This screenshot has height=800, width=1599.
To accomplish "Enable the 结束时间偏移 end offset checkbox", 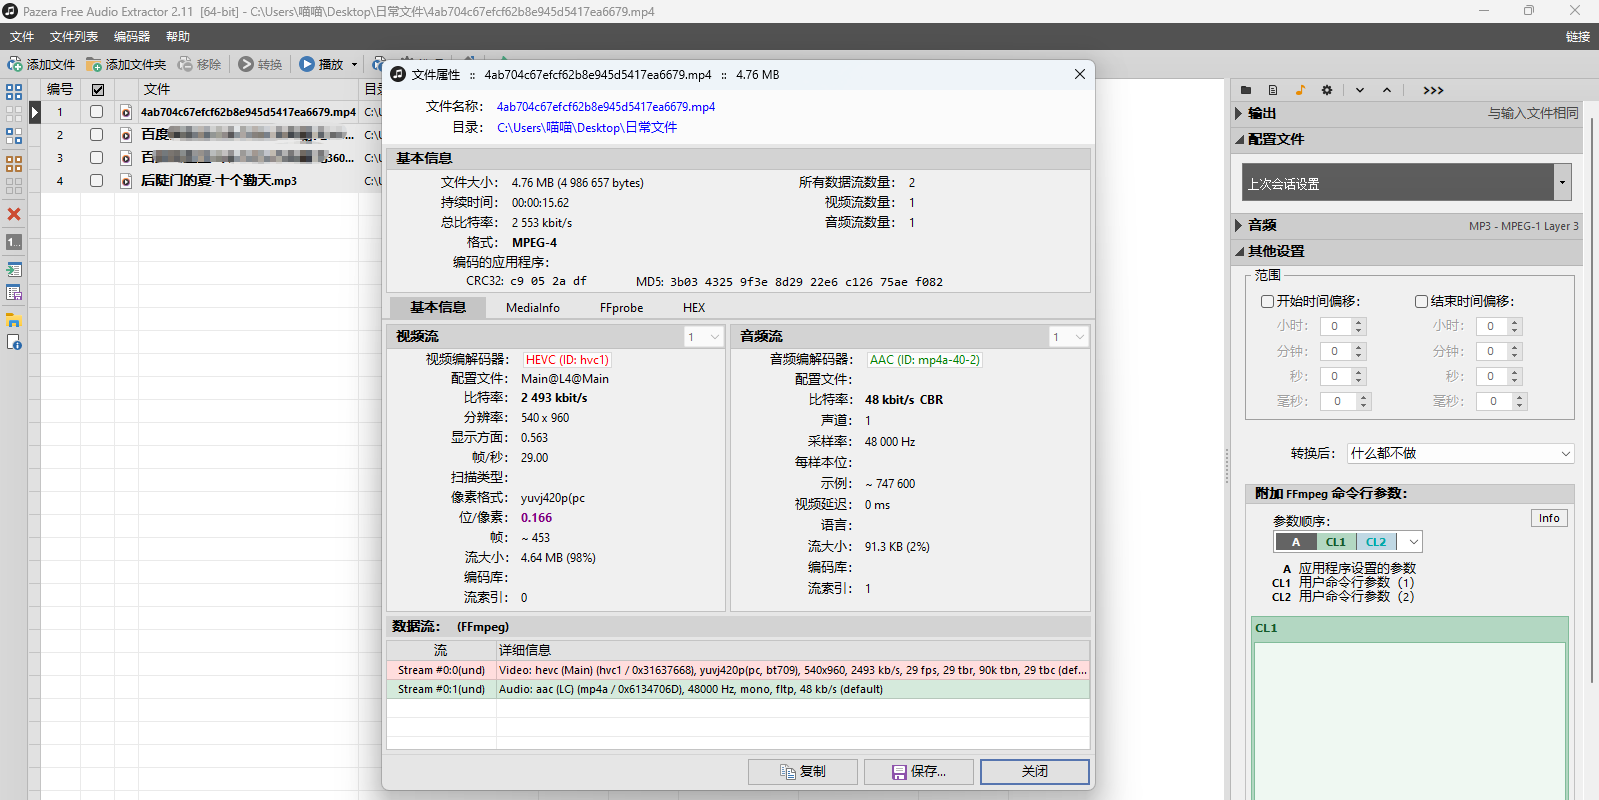I will click(x=1421, y=301).
